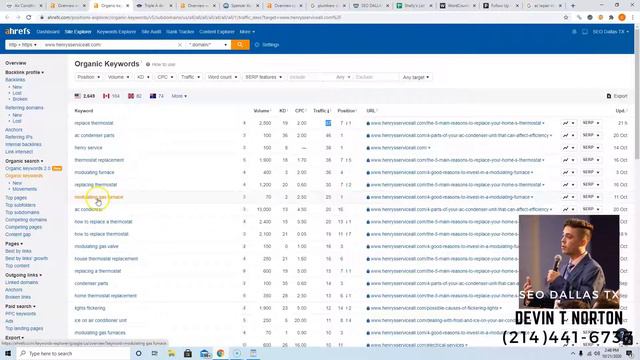Open the CPC filter dropdown
Screen dimensions: 640x360
[x=165, y=77]
